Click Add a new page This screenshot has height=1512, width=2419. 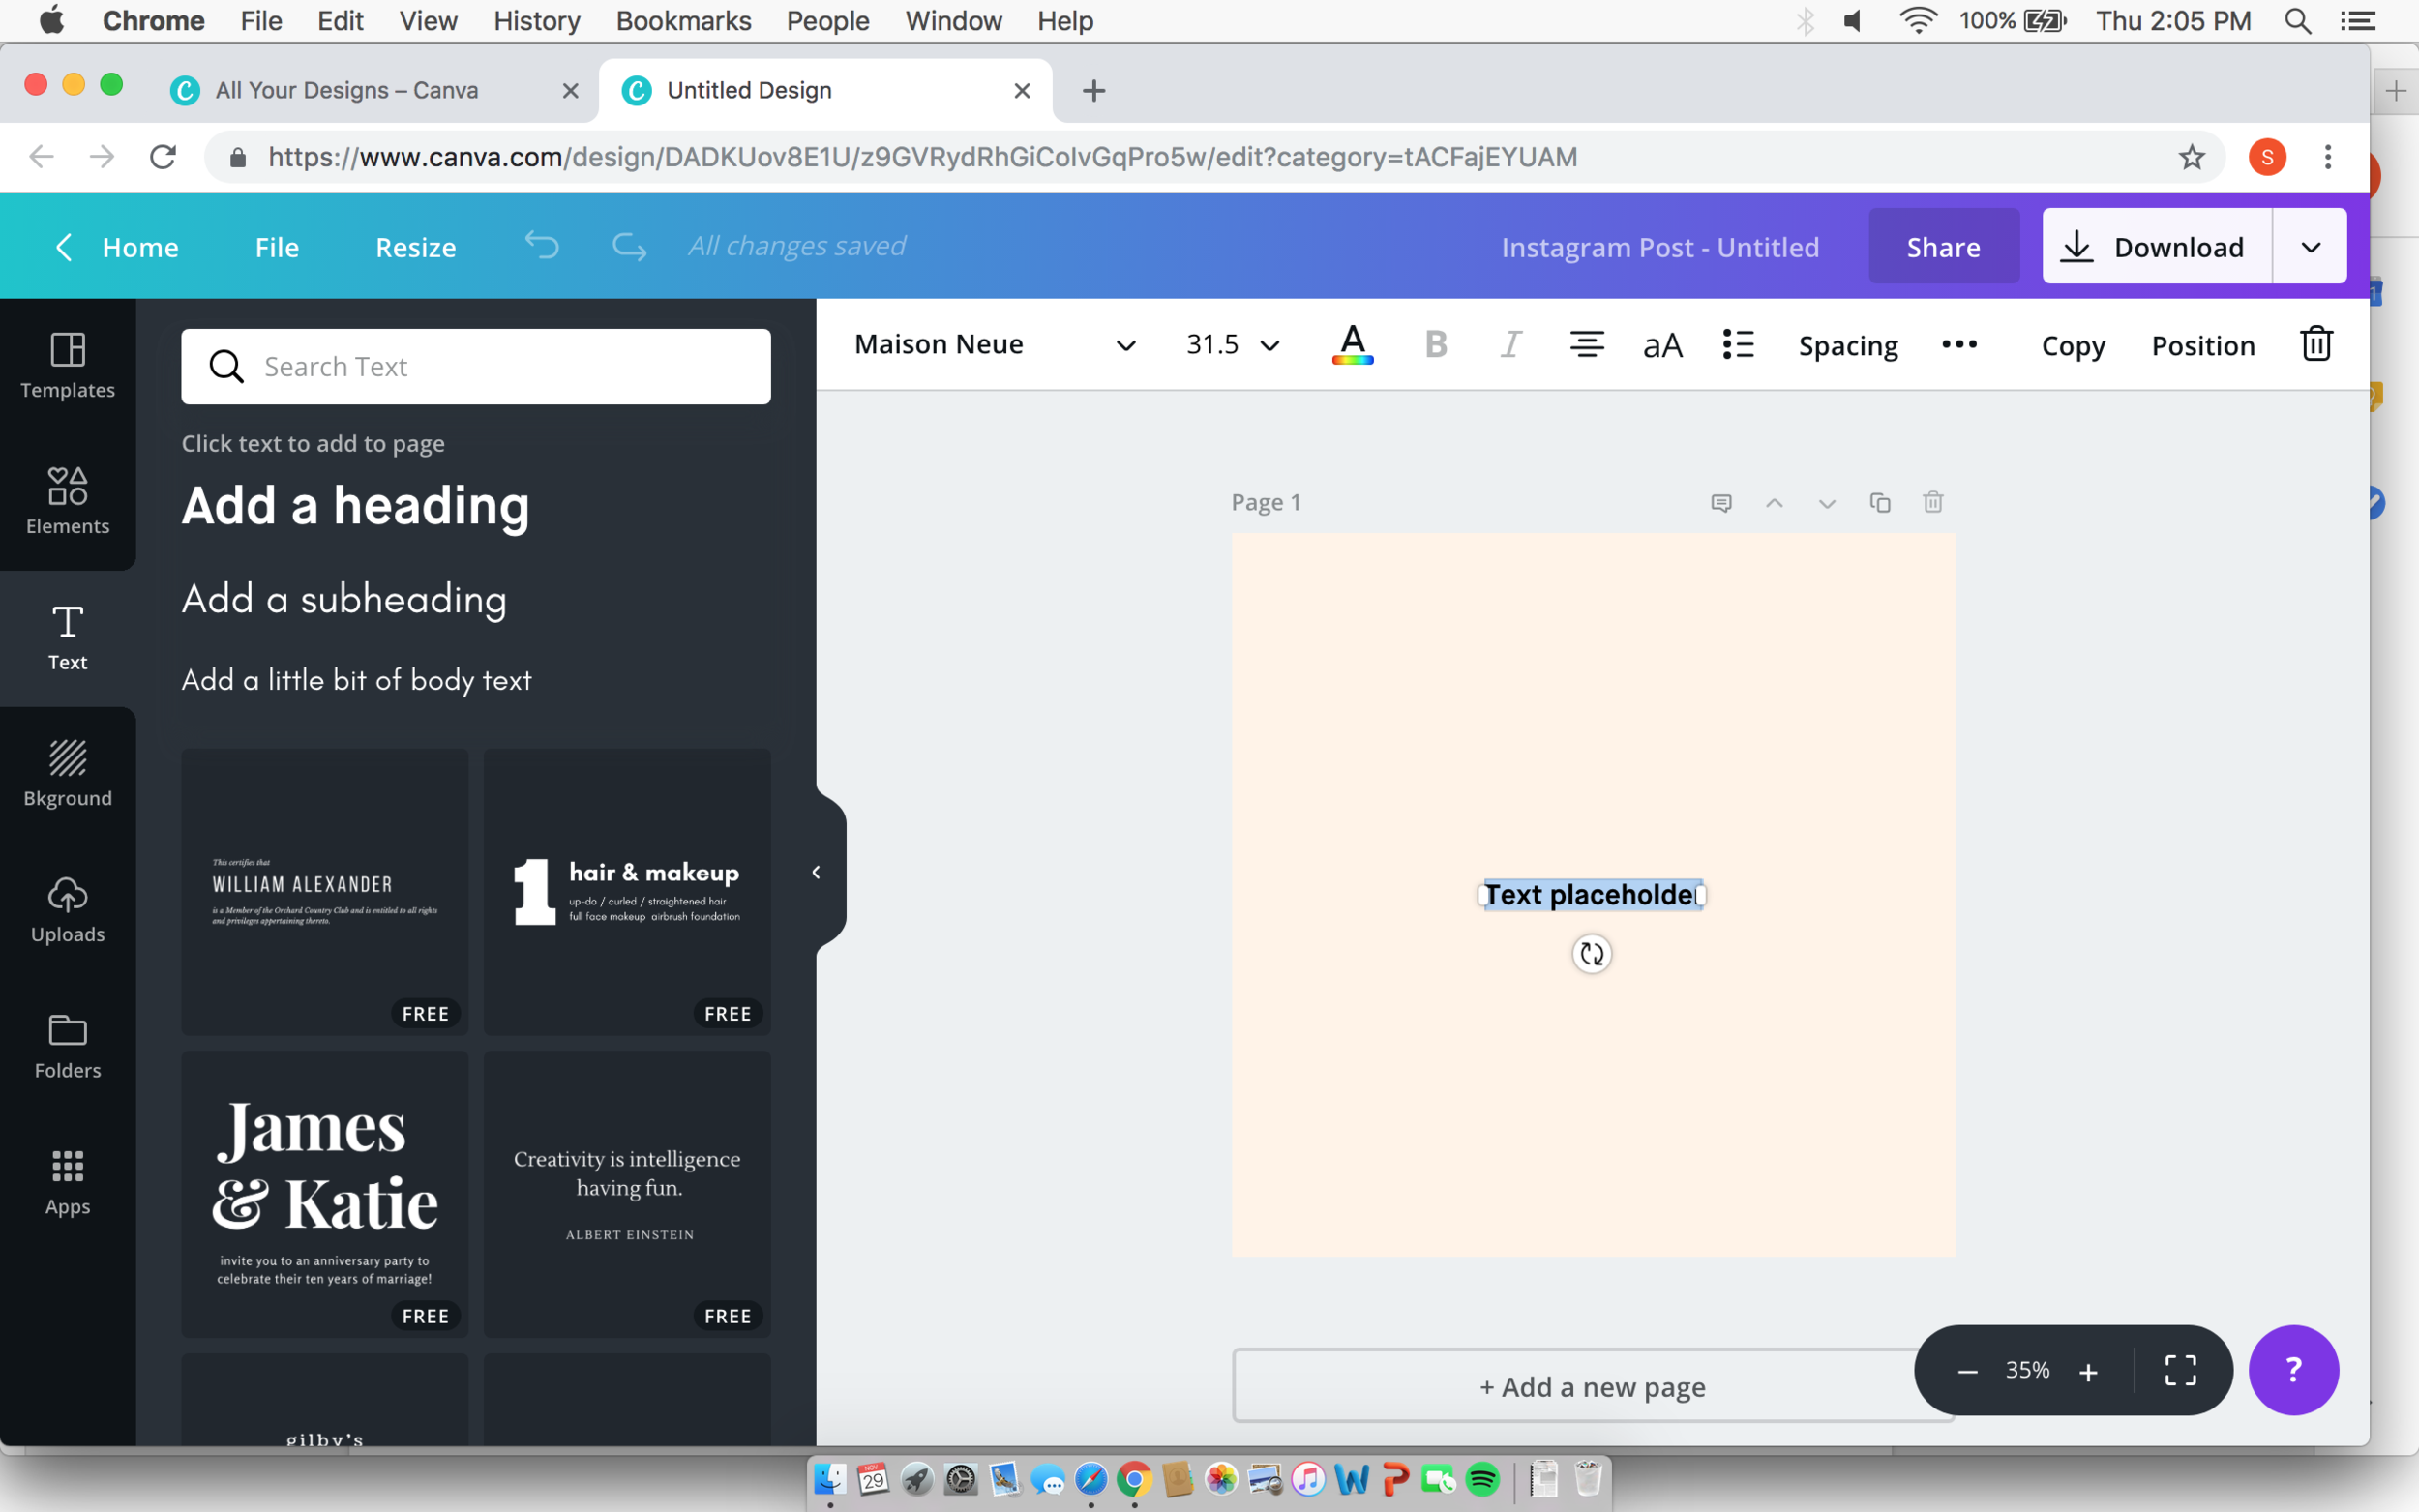(x=1593, y=1387)
